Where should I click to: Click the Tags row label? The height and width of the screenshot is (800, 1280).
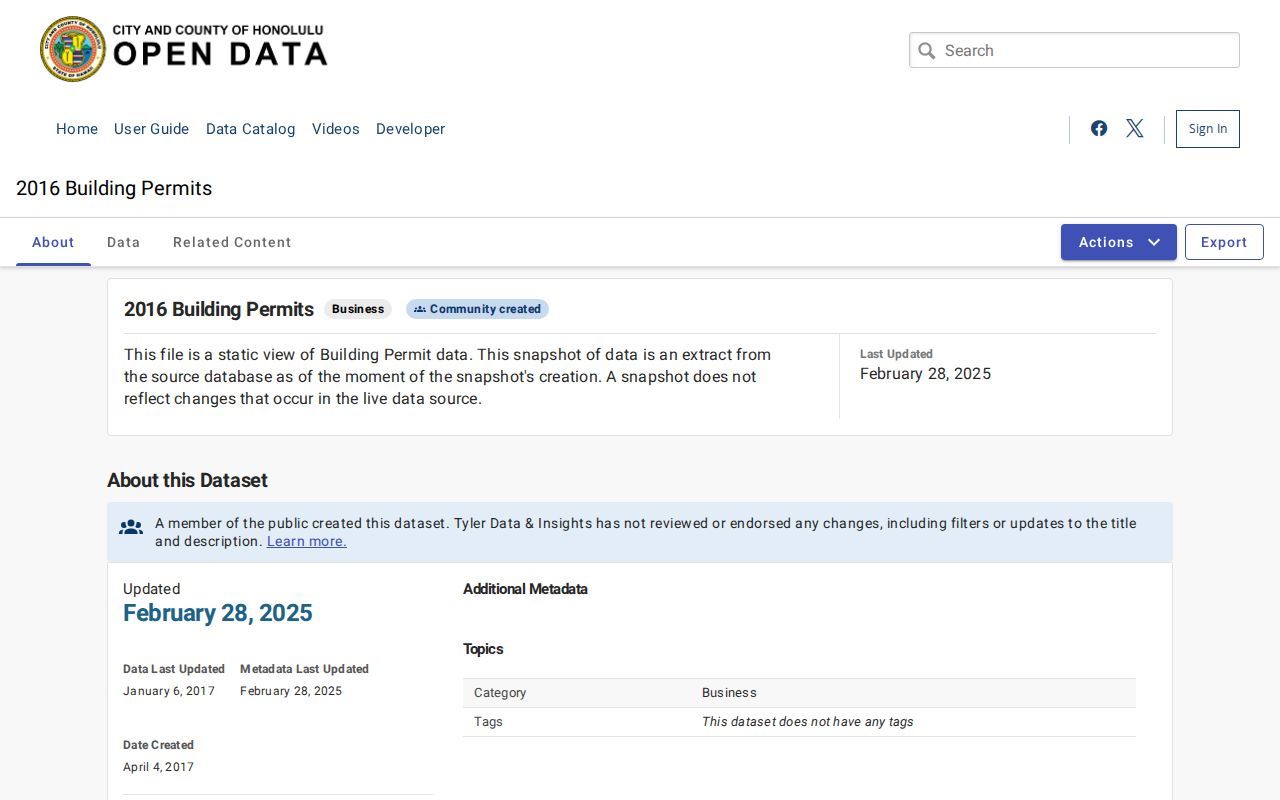point(488,722)
